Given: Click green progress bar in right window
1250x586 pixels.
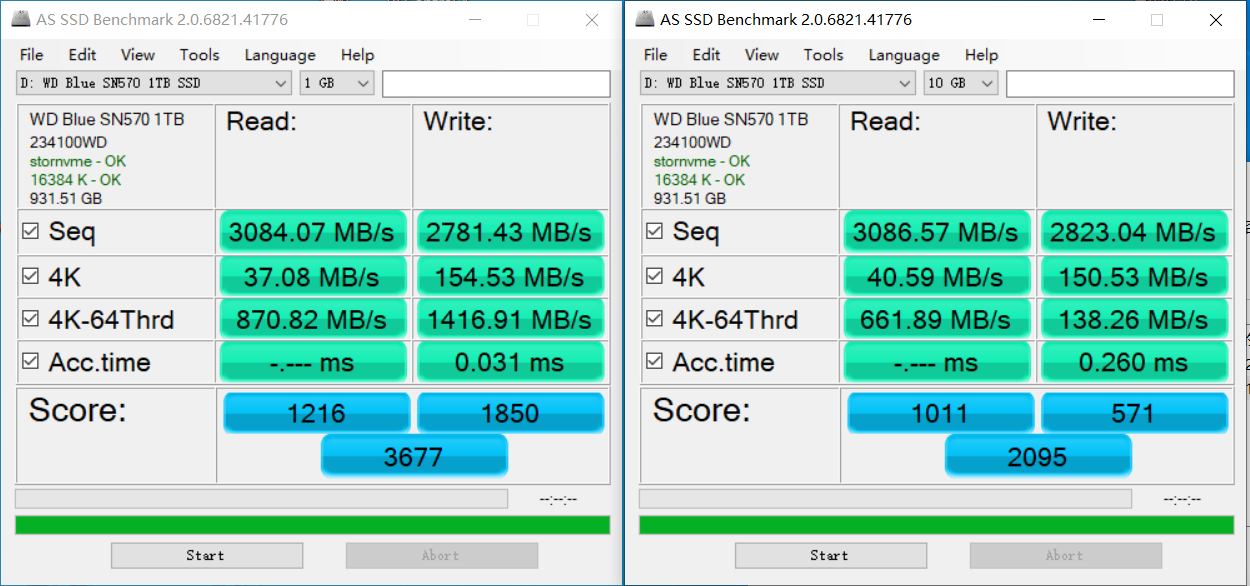Looking at the screenshot, I should [936, 525].
